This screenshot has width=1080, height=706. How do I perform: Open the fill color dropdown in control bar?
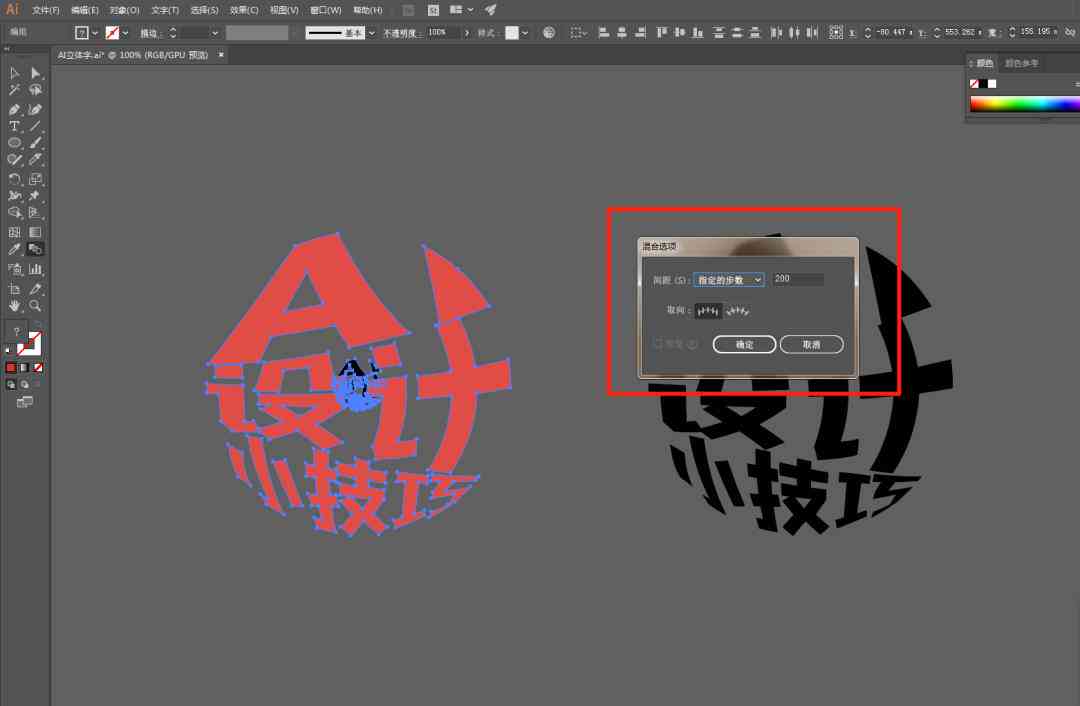pyautogui.click(x=95, y=32)
